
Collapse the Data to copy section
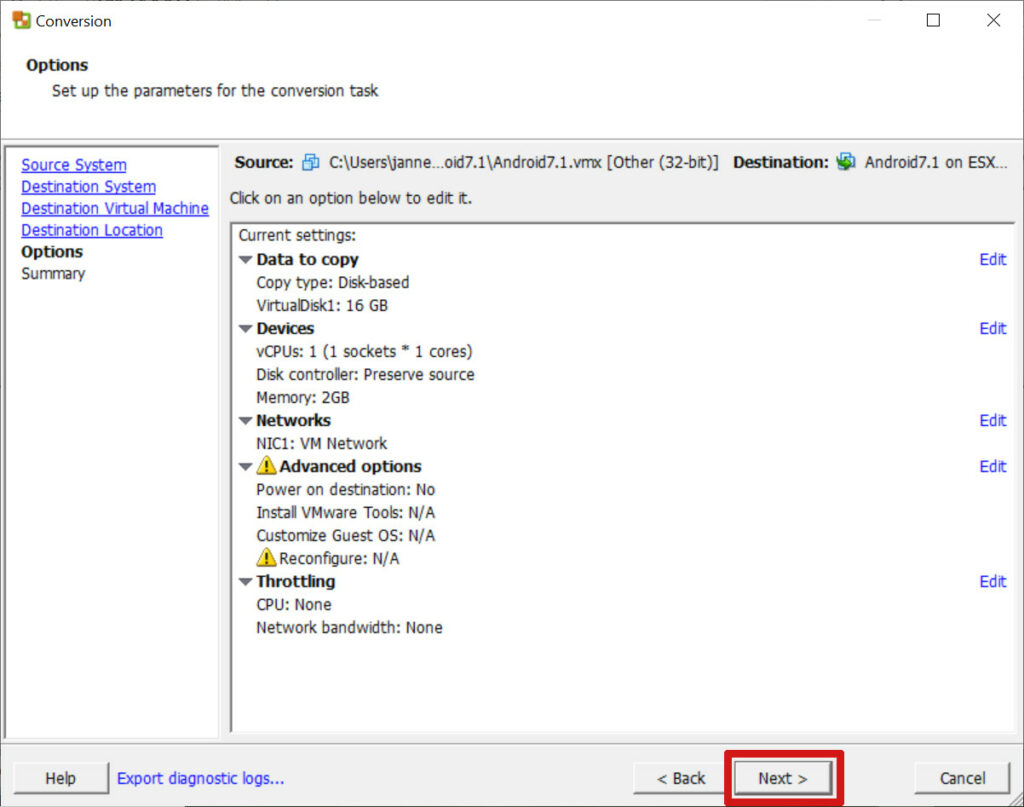[246, 259]
